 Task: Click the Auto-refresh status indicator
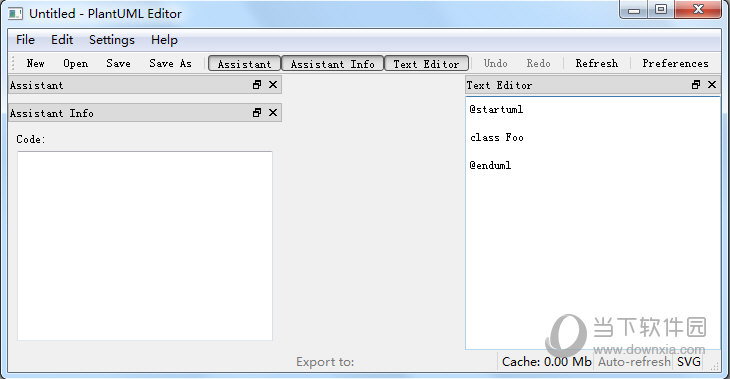click(634, 362)
